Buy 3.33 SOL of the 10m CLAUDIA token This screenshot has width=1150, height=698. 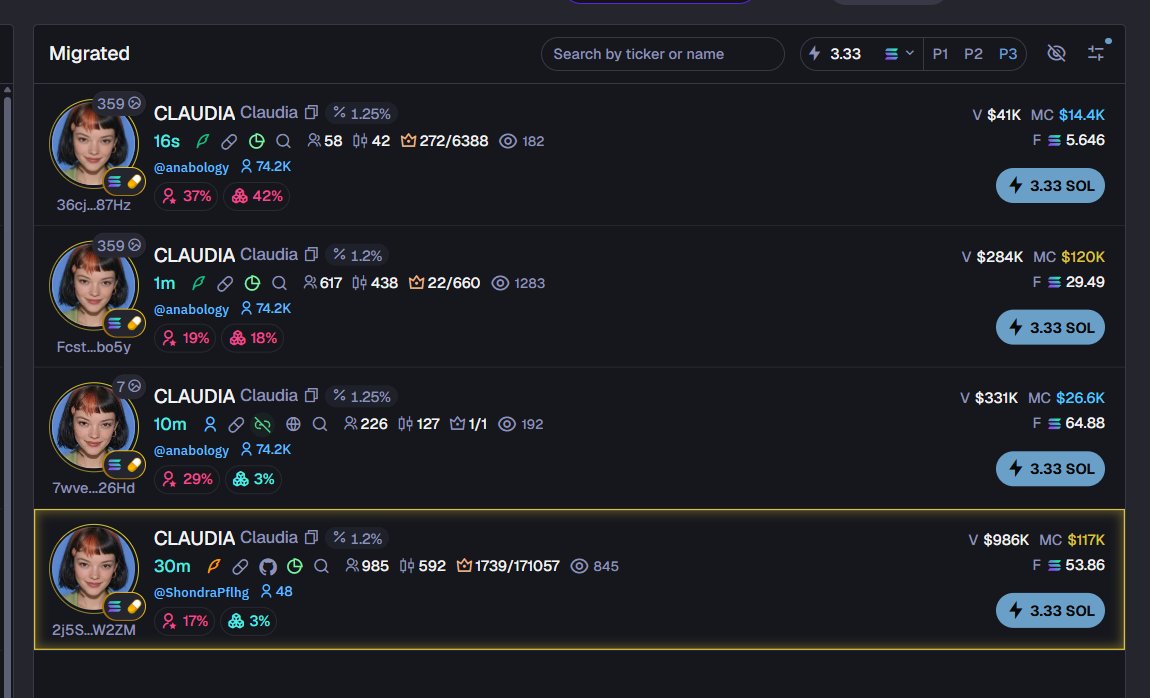1050,469
